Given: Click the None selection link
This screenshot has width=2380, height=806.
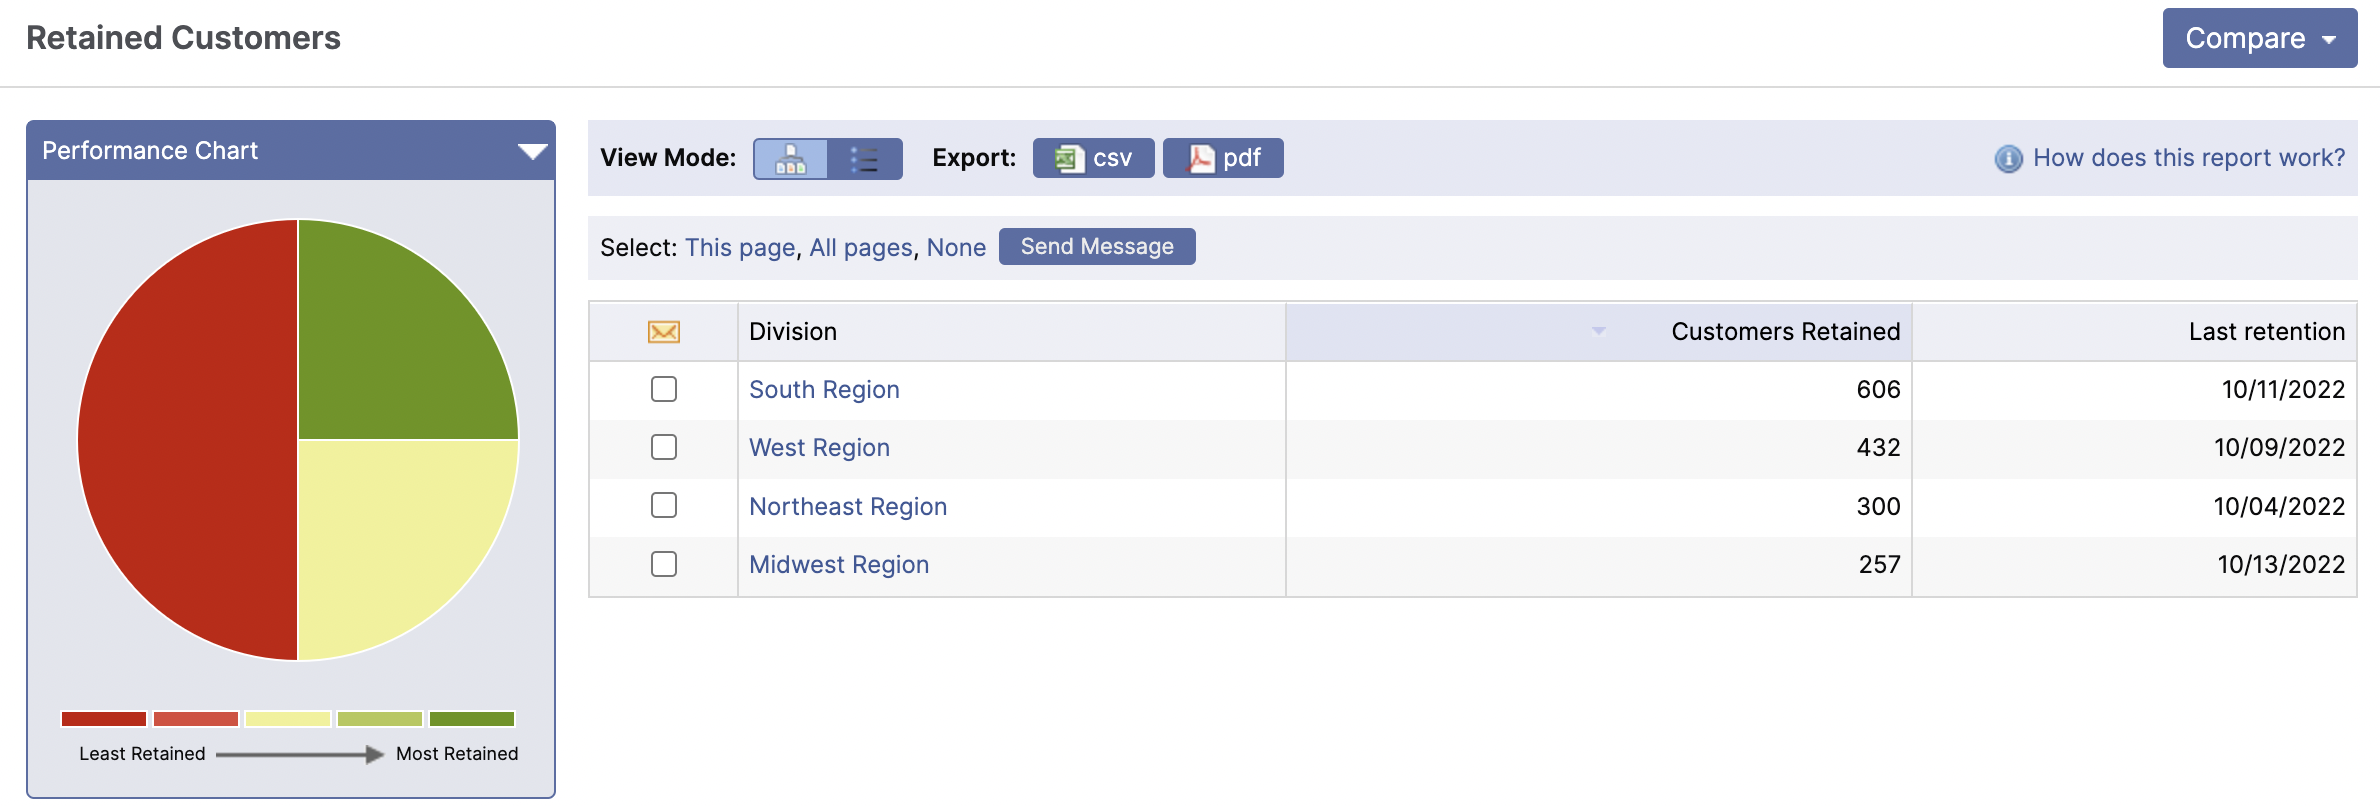Looking at the screenshot, I should click(x=956, y=248).
